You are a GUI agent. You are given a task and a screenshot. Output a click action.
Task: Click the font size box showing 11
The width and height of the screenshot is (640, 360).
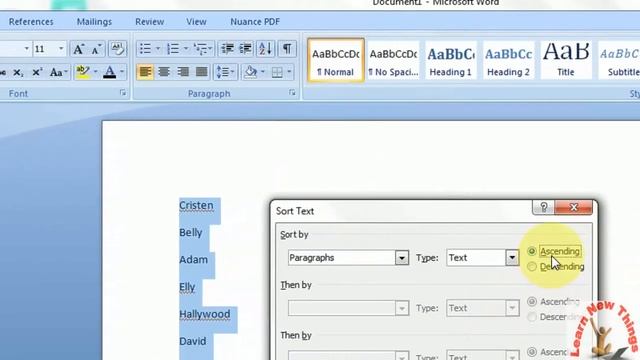(44, 49)
